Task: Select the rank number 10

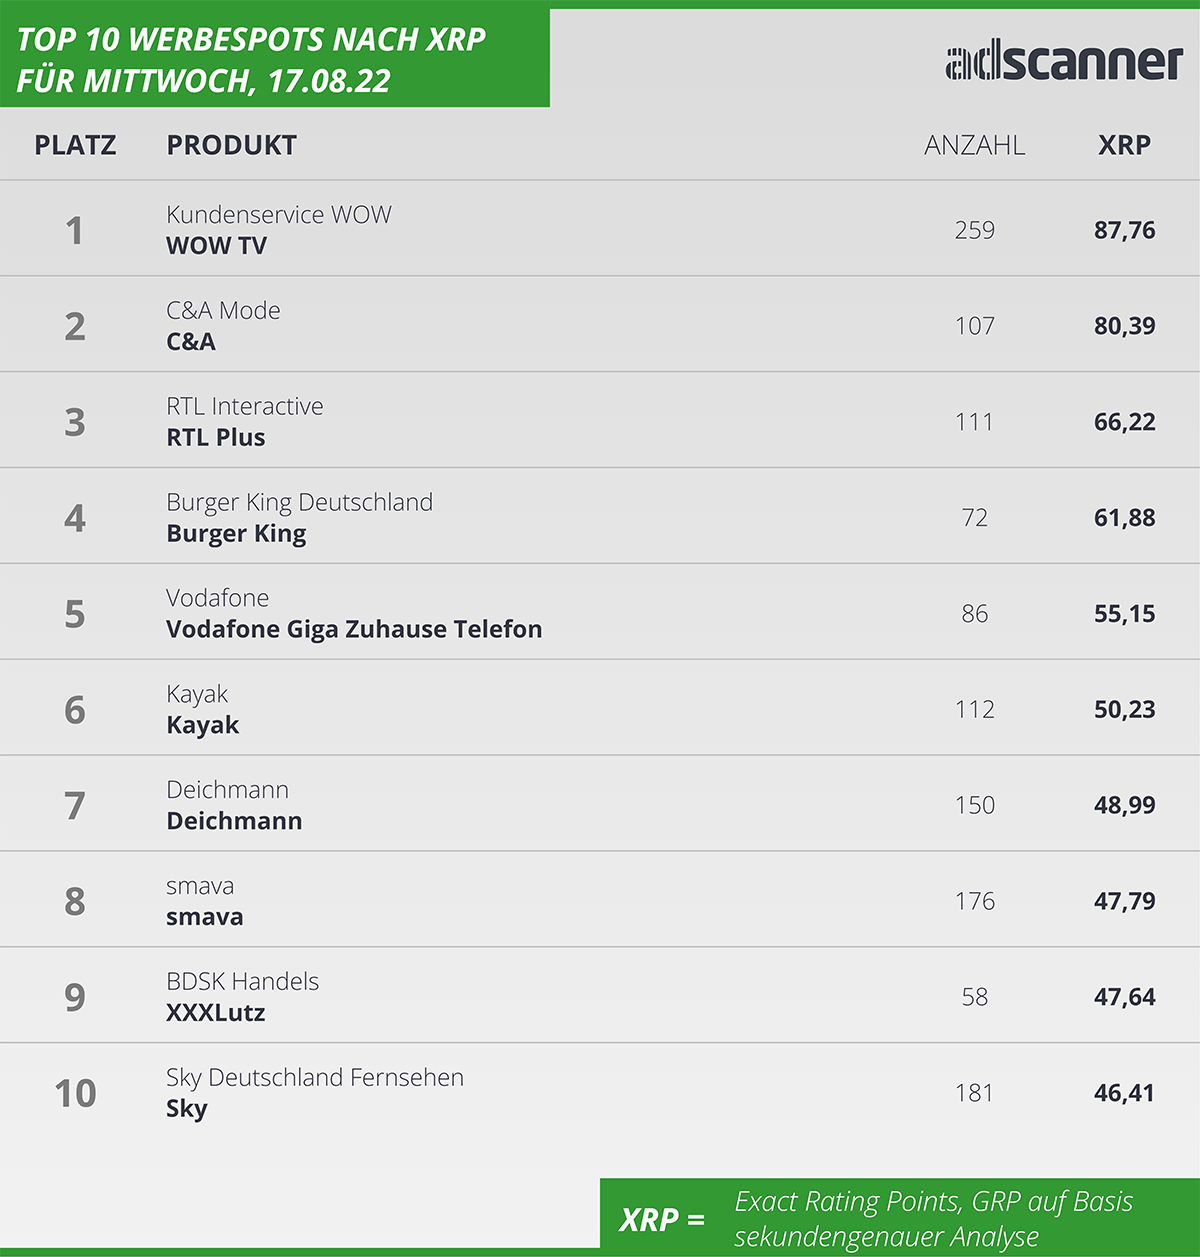Action: coord(75,1093)
